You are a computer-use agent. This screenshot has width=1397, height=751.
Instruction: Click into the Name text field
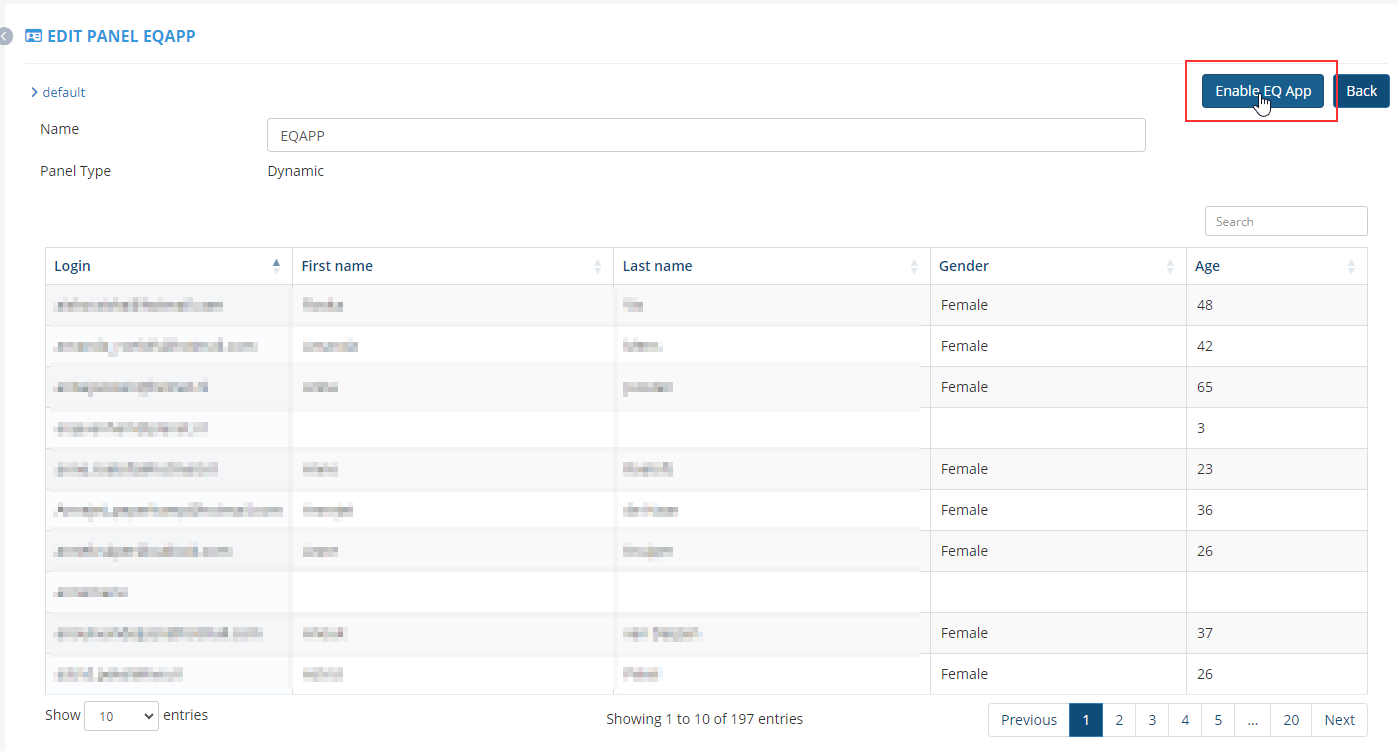click(705, 135)
